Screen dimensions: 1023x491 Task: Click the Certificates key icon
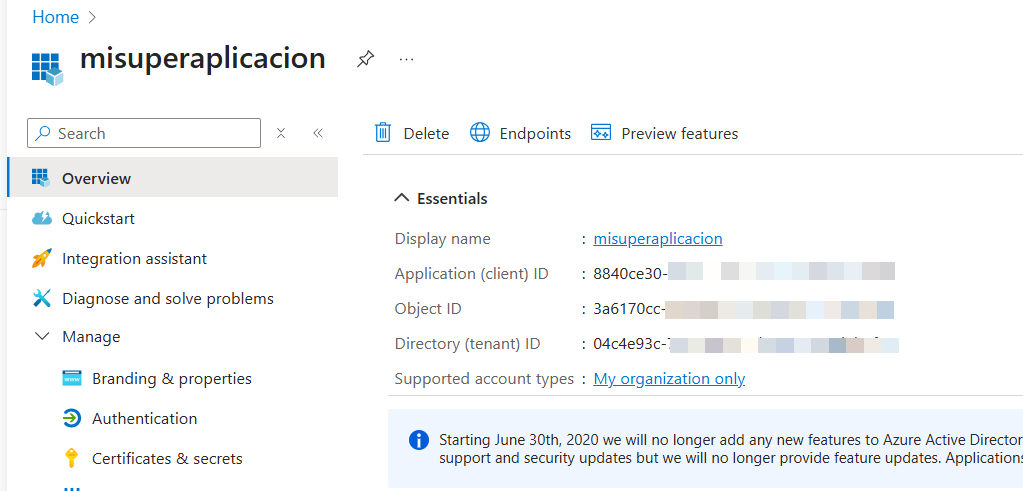[72, 458]
